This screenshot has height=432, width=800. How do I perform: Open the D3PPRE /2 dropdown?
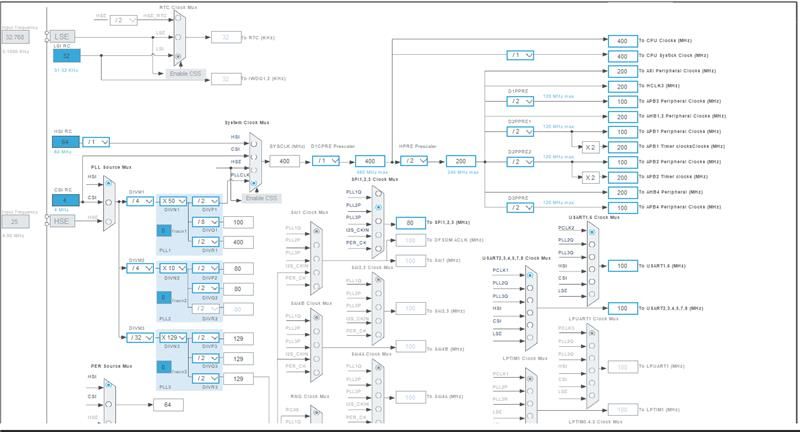tap(520, 208)
